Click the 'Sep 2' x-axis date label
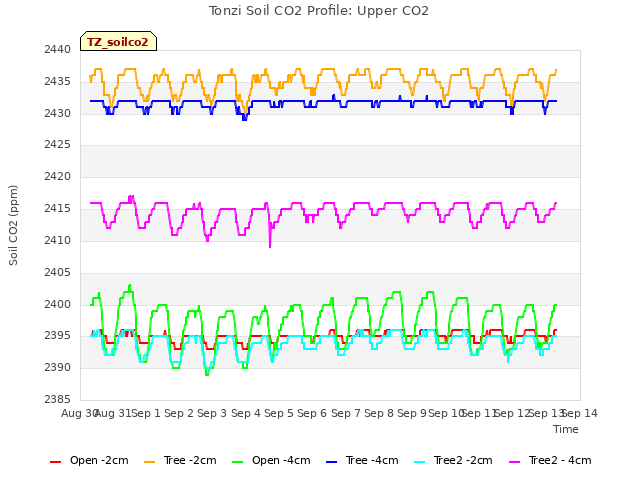This screenshot has height=480, width=640. coord(179,413)
